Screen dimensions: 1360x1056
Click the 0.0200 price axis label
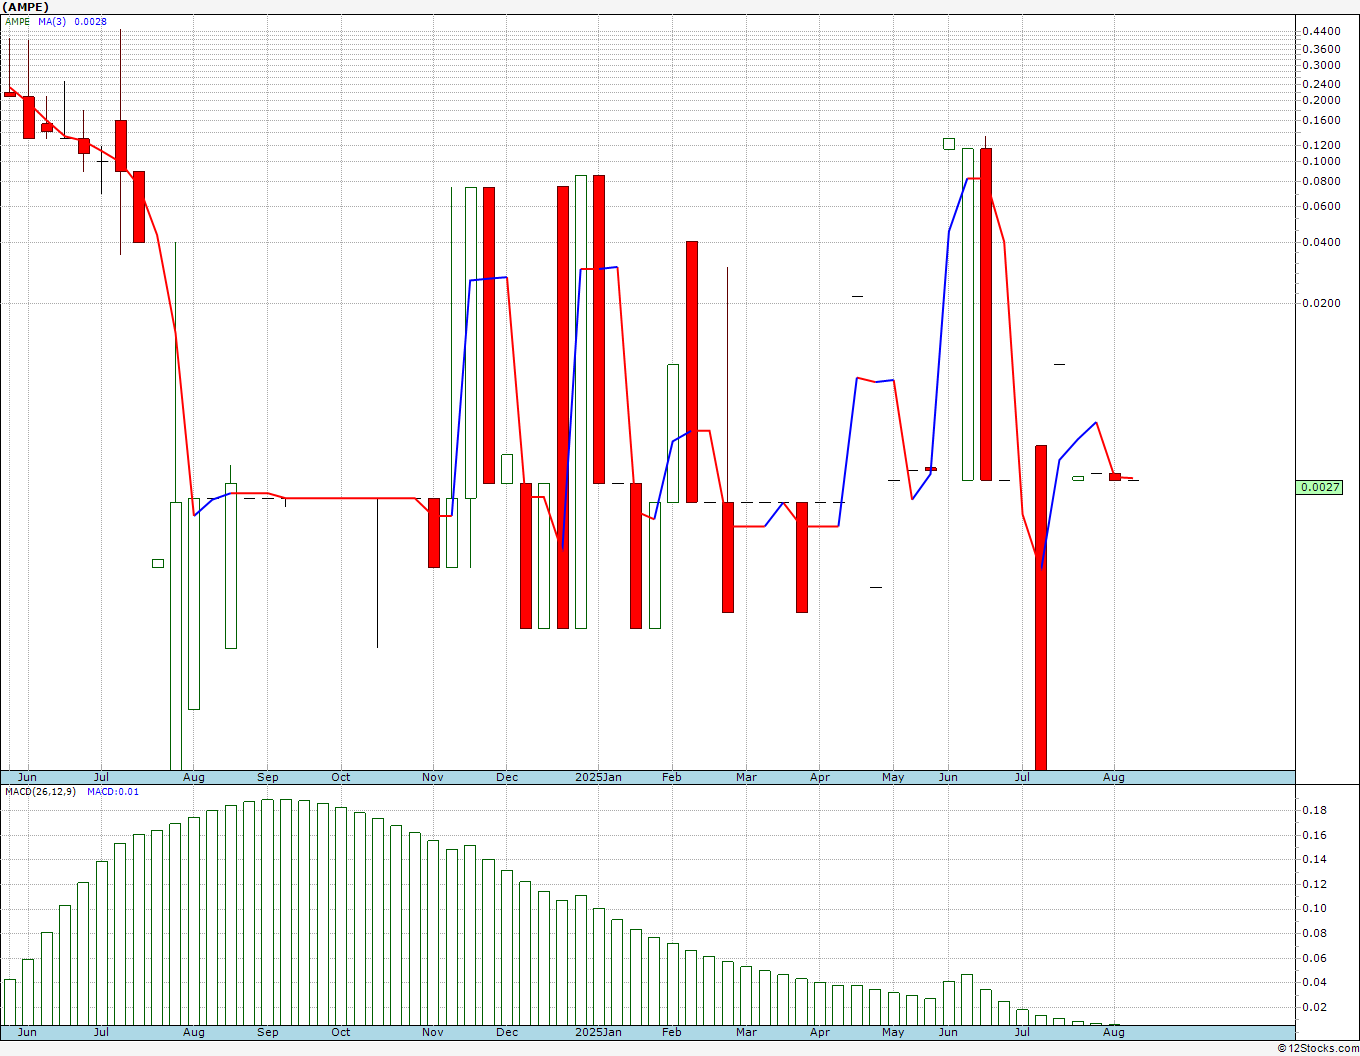coord(1321,303)
